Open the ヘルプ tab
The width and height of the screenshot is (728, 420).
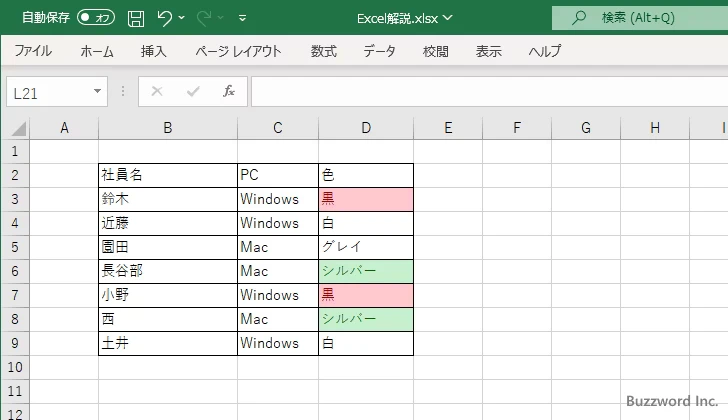(x=545, y=51)
